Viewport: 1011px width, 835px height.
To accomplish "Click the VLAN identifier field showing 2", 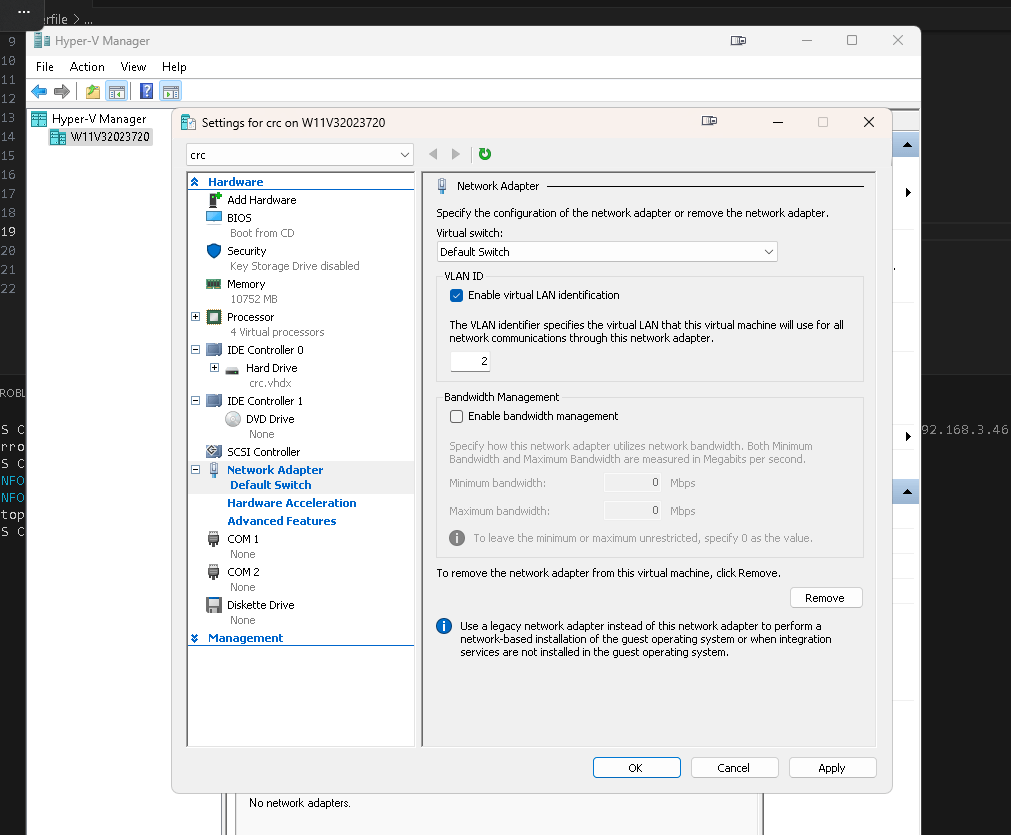I will [470, 362].
